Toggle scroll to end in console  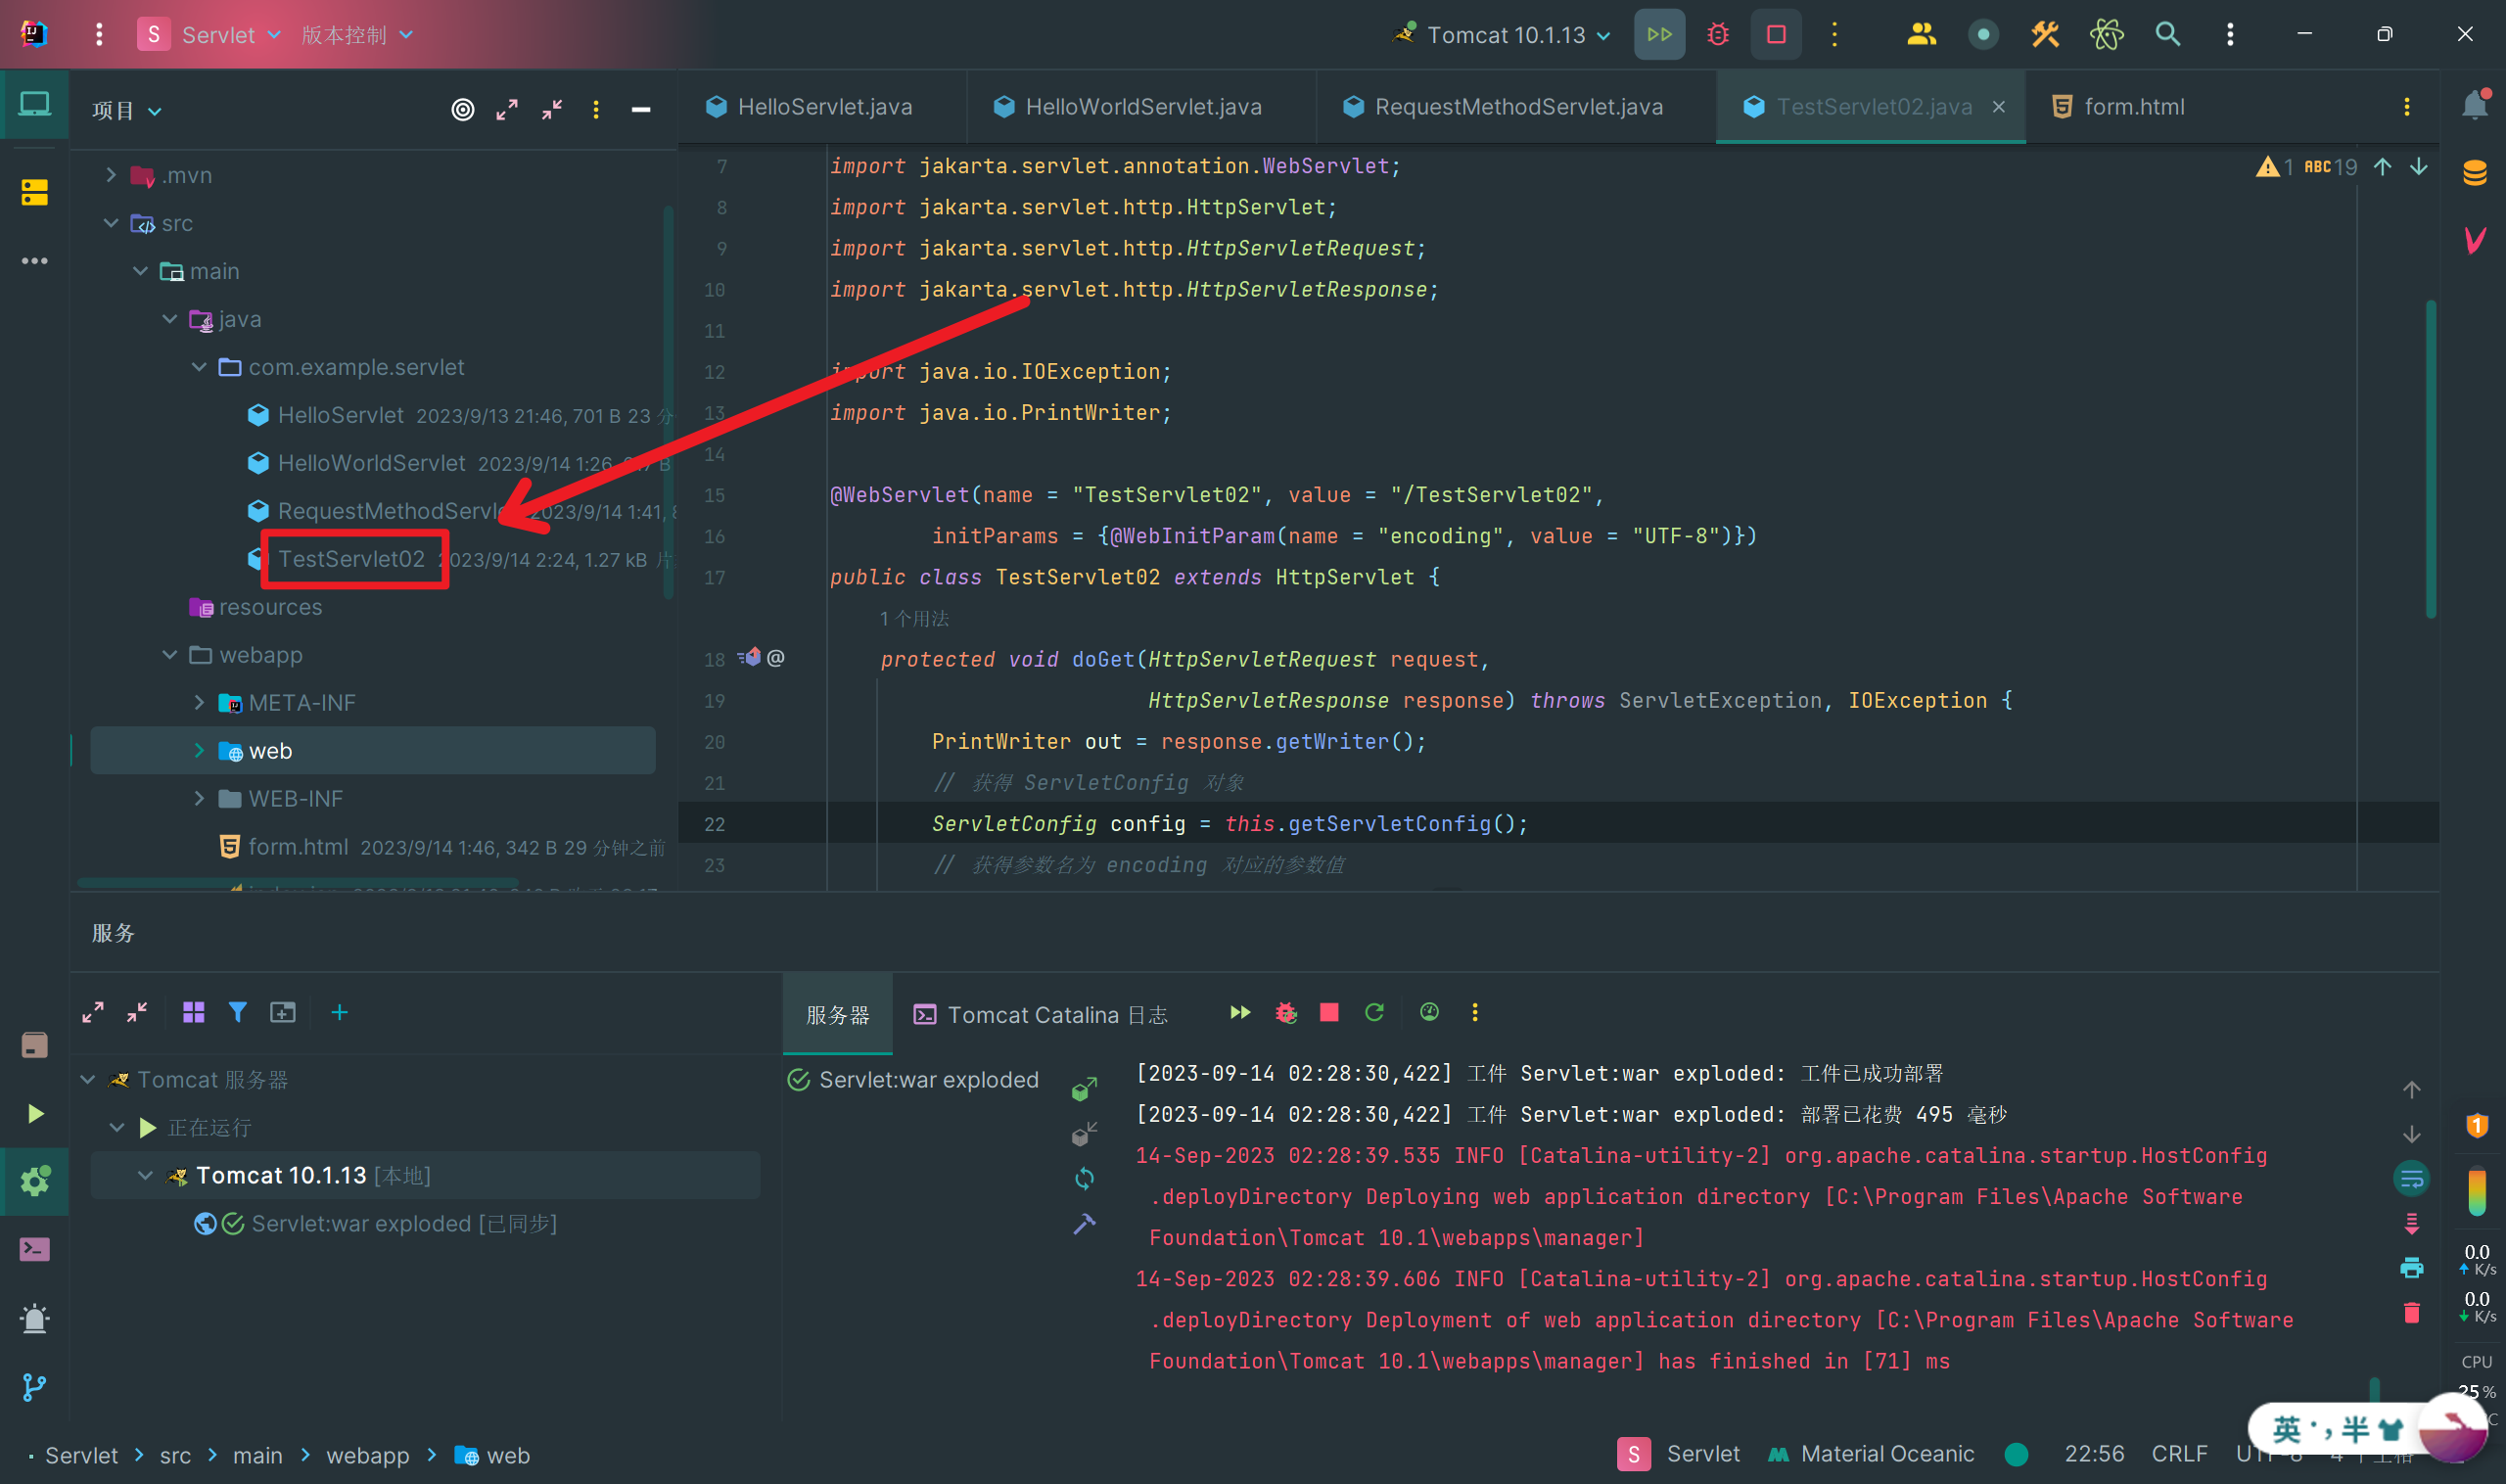pos(2411,1223)
